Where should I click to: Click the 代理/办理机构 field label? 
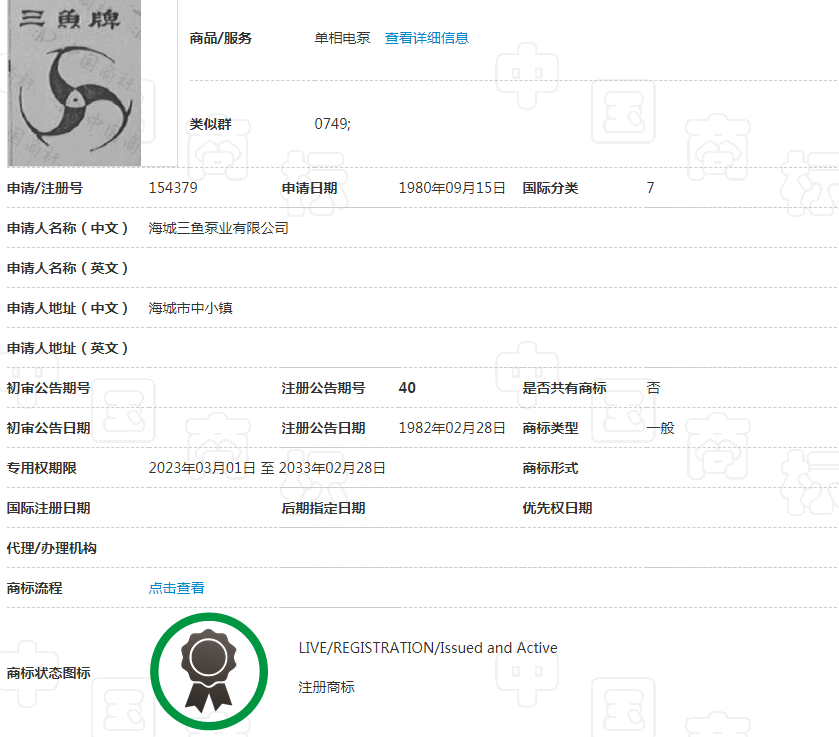coord(52,548)
